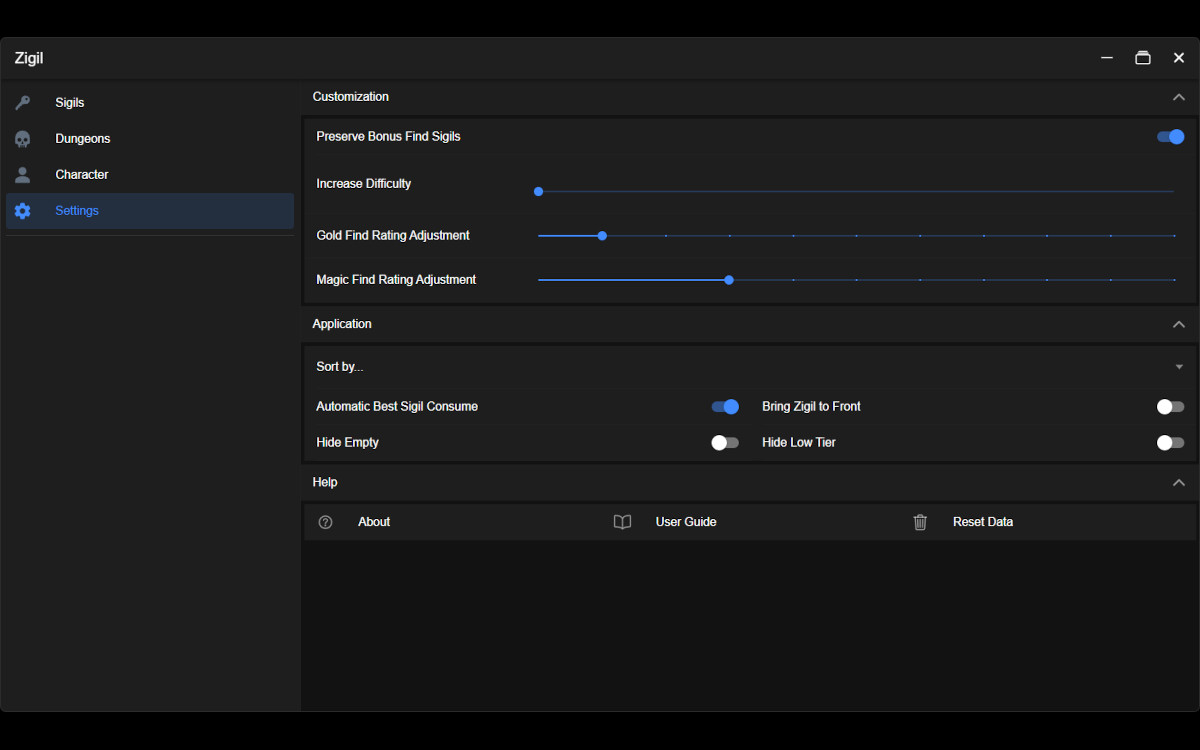Screen dimensions: 1200x750
Task: Click the skull icon for Dungeons
Action: [22, 139]
